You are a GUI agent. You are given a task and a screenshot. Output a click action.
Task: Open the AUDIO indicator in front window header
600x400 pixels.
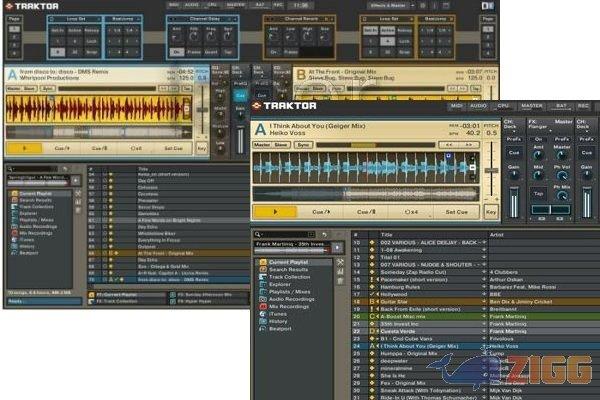478,106
